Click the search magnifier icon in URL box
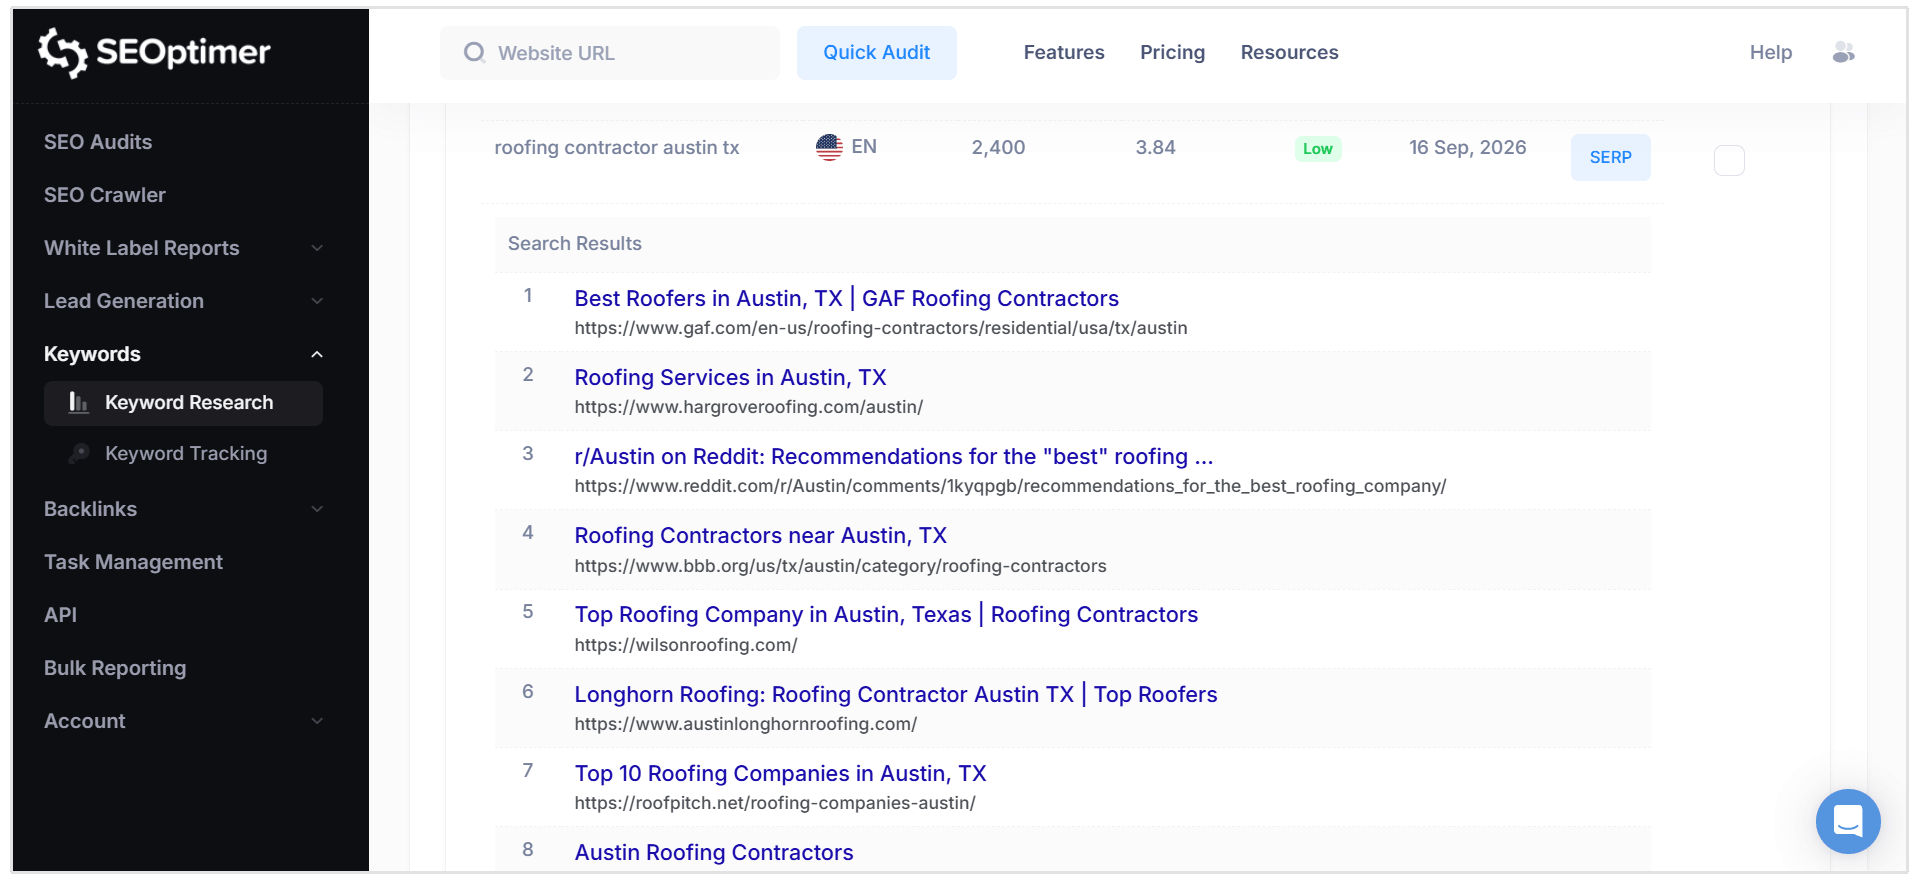Screen dimensions: 1920x880 pos(474,52)
